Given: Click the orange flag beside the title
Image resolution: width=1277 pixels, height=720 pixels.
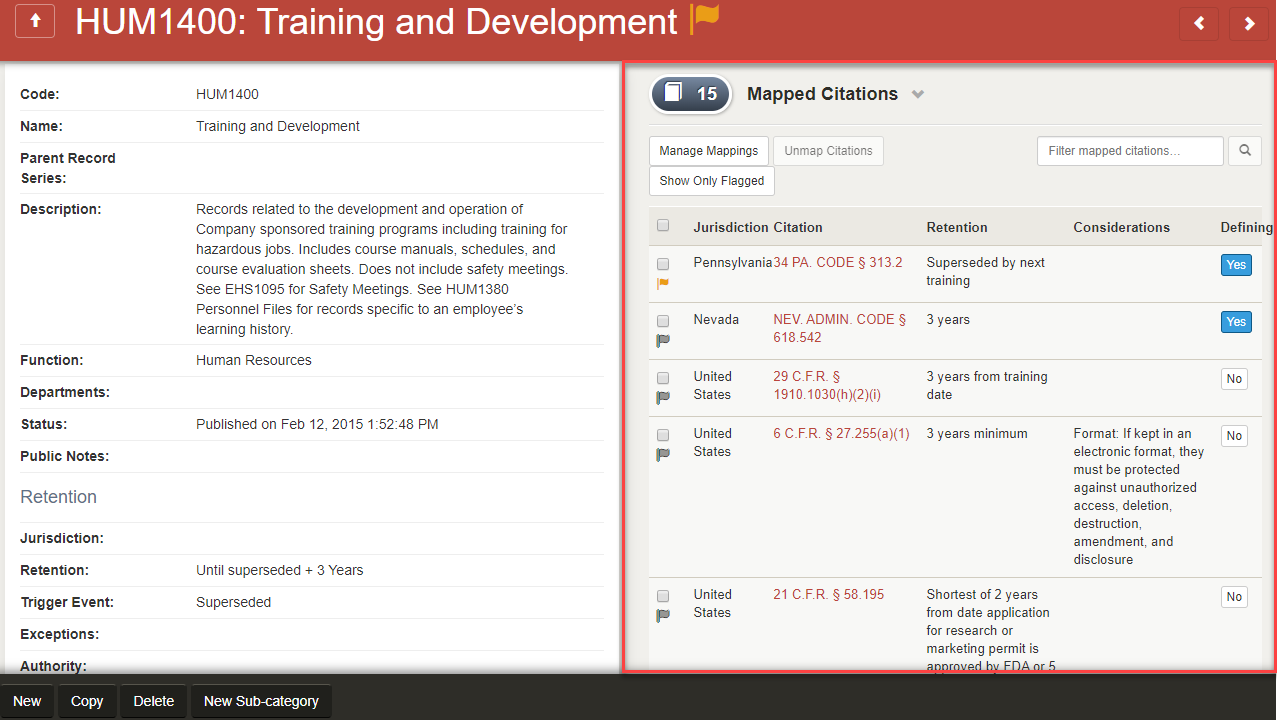Looking at the screenshot, I should 705,18.
